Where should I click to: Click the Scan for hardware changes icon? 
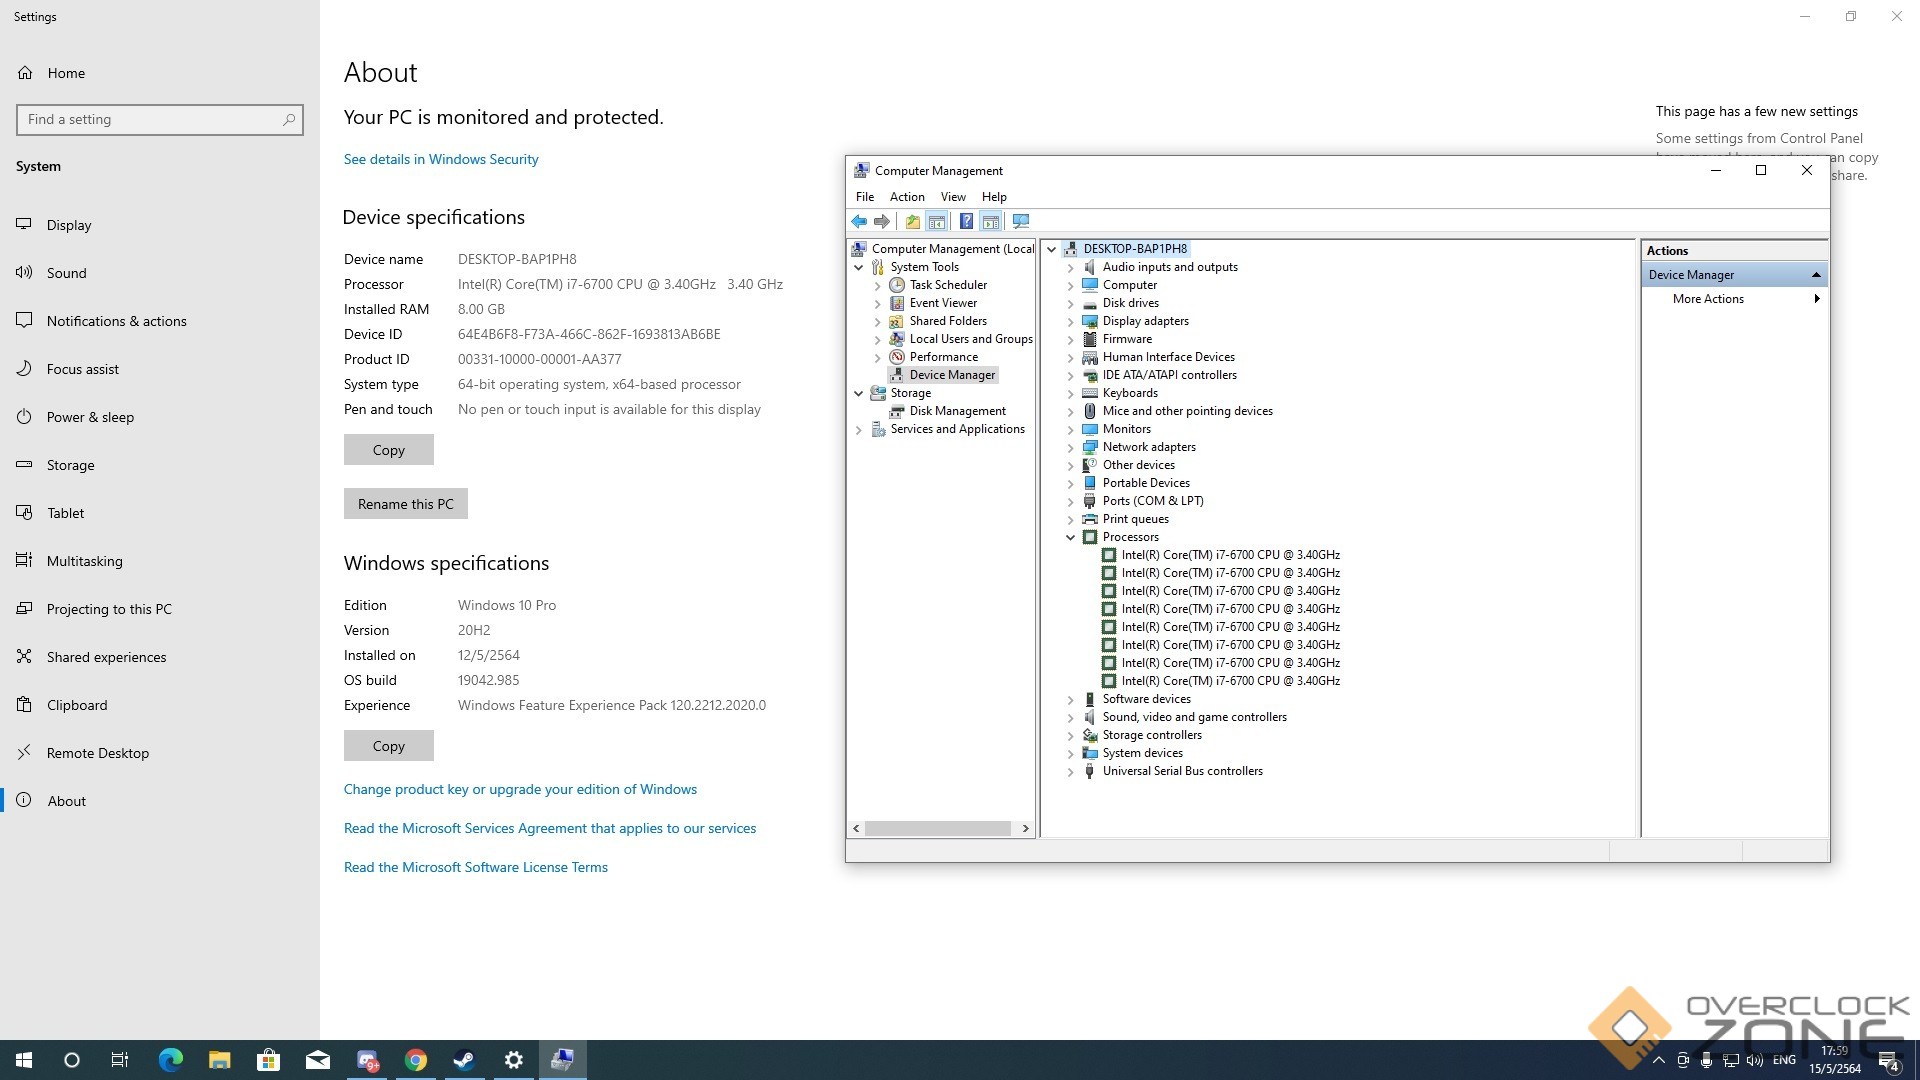tap(1021, 221)
